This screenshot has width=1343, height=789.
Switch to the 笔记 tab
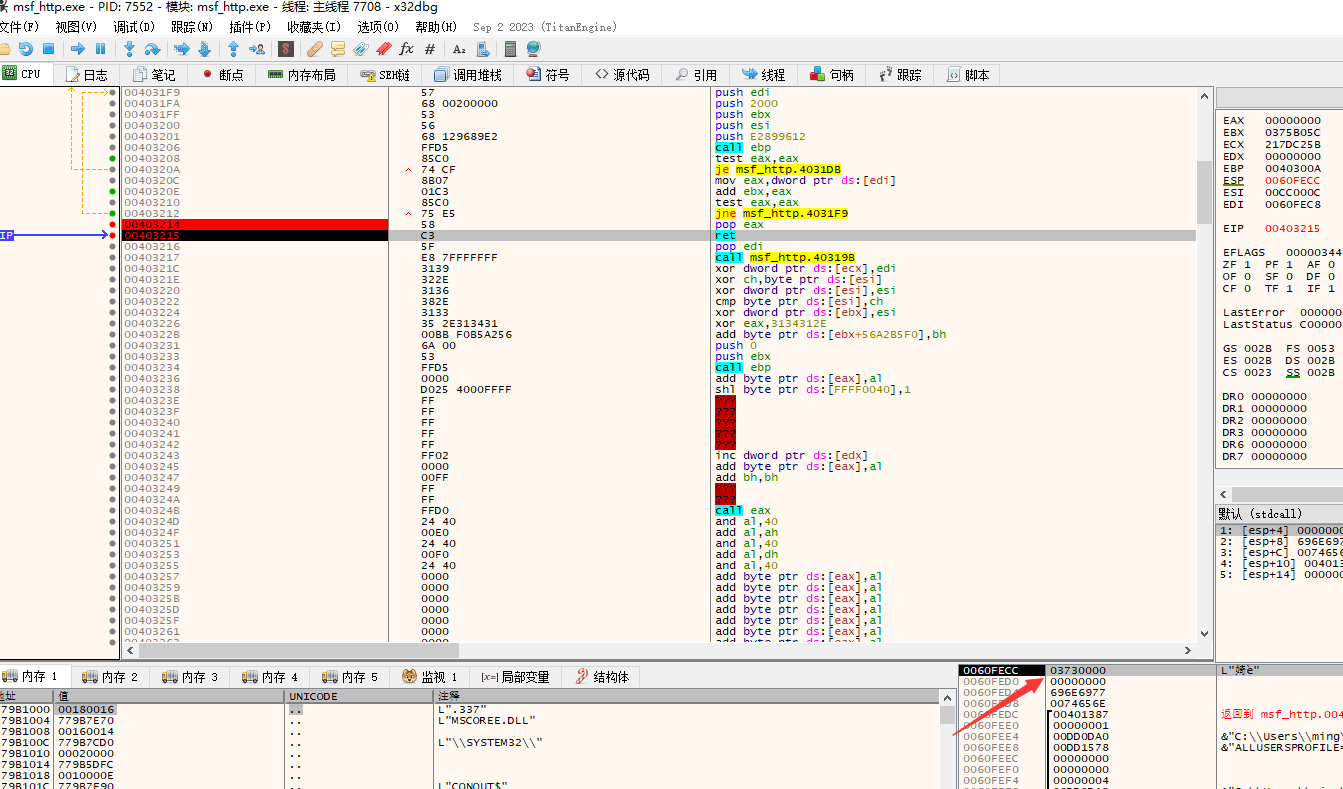153,75
